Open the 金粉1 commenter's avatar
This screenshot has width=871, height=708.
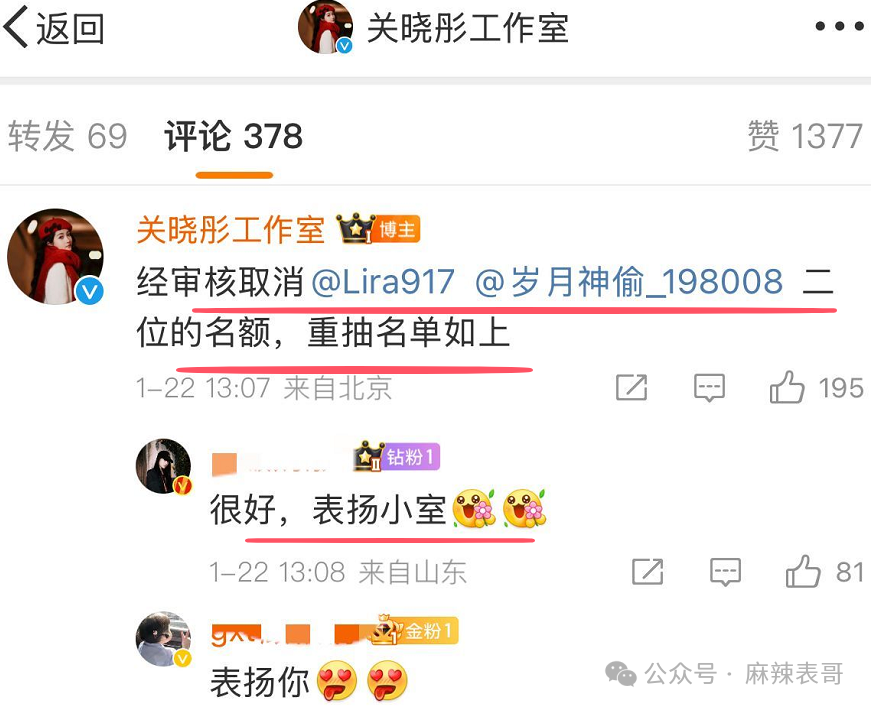coord(163,639)
